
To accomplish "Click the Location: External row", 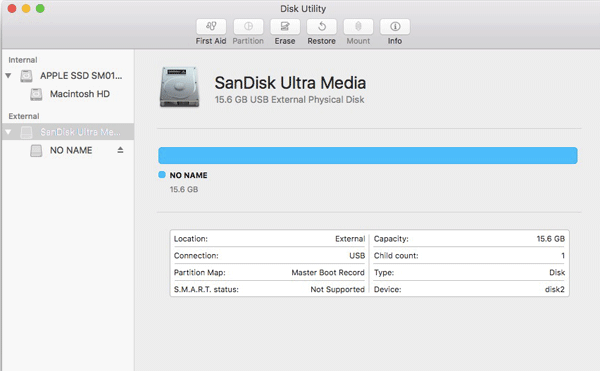I will pyautogui.click(x=269, y=239).
